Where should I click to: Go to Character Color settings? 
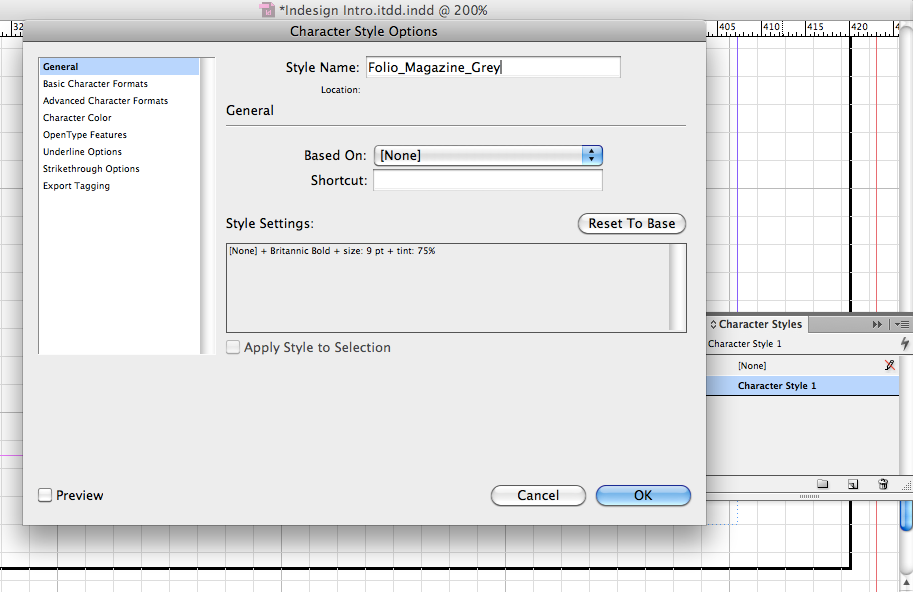pos(77,118)
